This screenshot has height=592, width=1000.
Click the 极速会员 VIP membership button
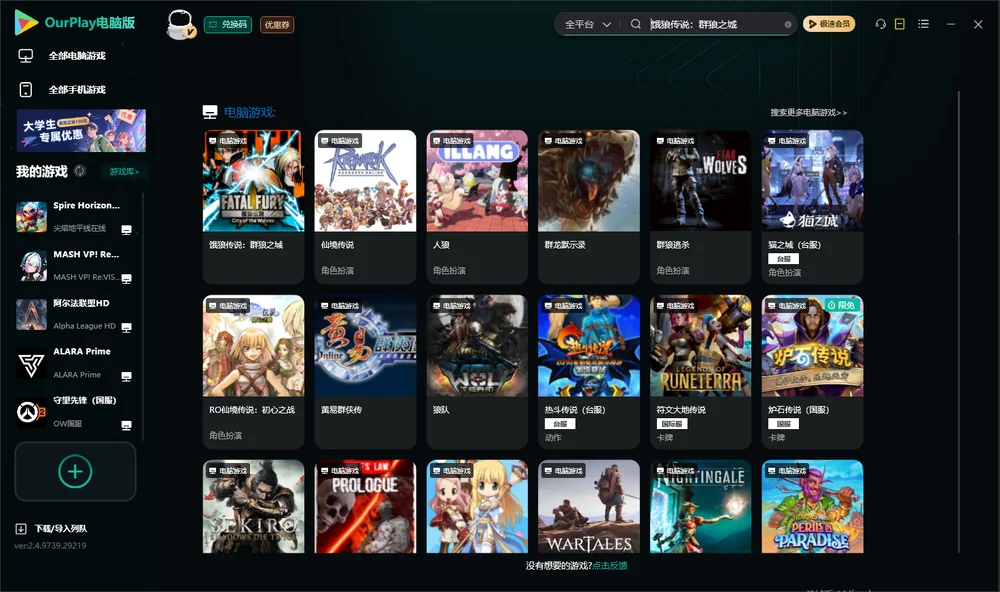point(829,24)
